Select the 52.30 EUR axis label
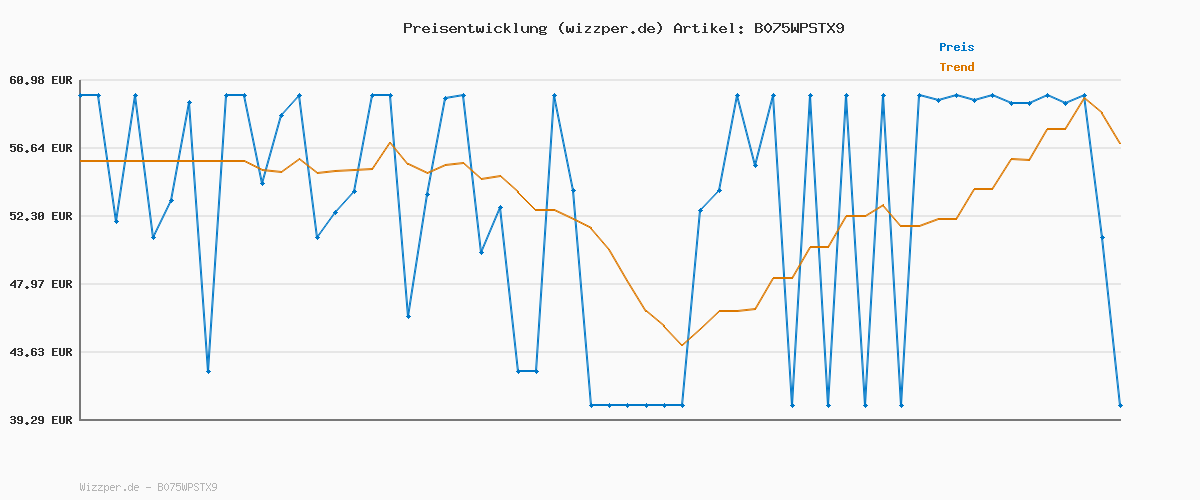The width and height of the screenshot is (1200, 500). (x=41, y=216)
